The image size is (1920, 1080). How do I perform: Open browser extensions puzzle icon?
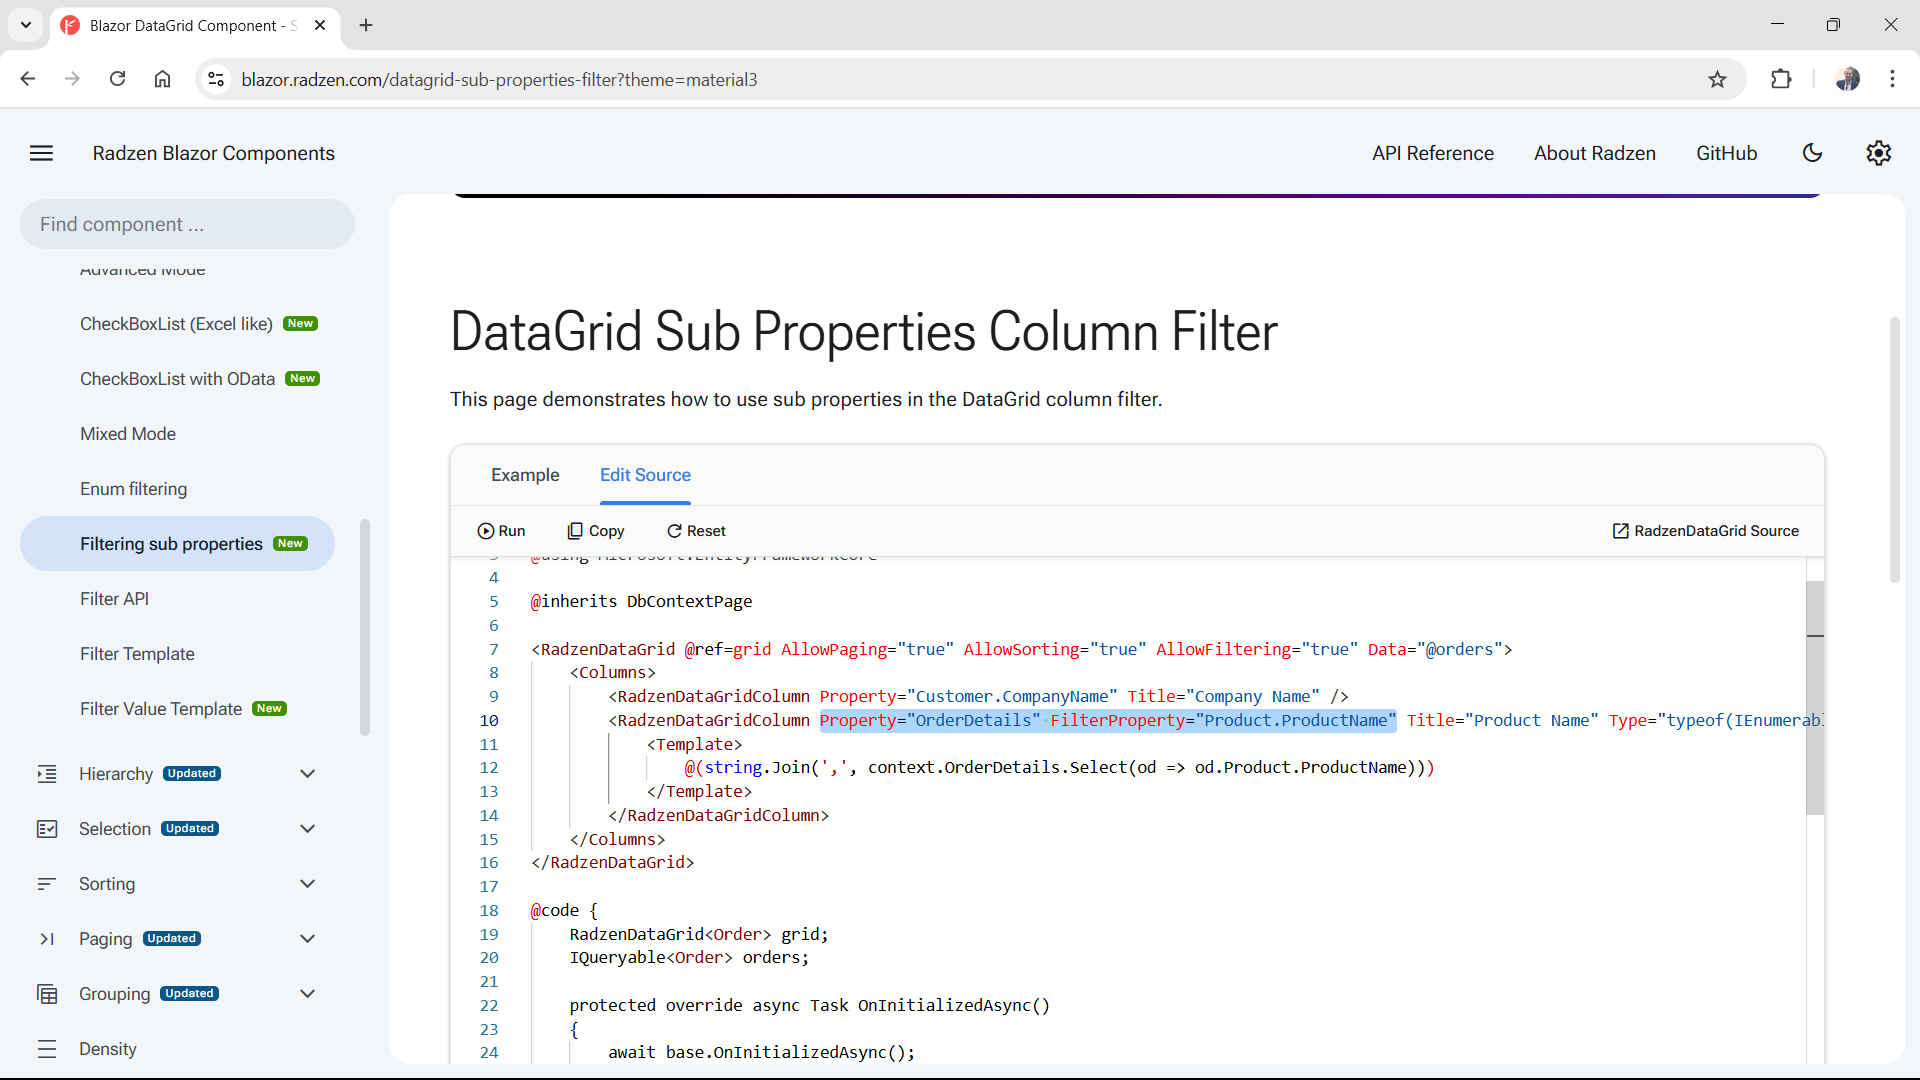[x=1781, y=80]
